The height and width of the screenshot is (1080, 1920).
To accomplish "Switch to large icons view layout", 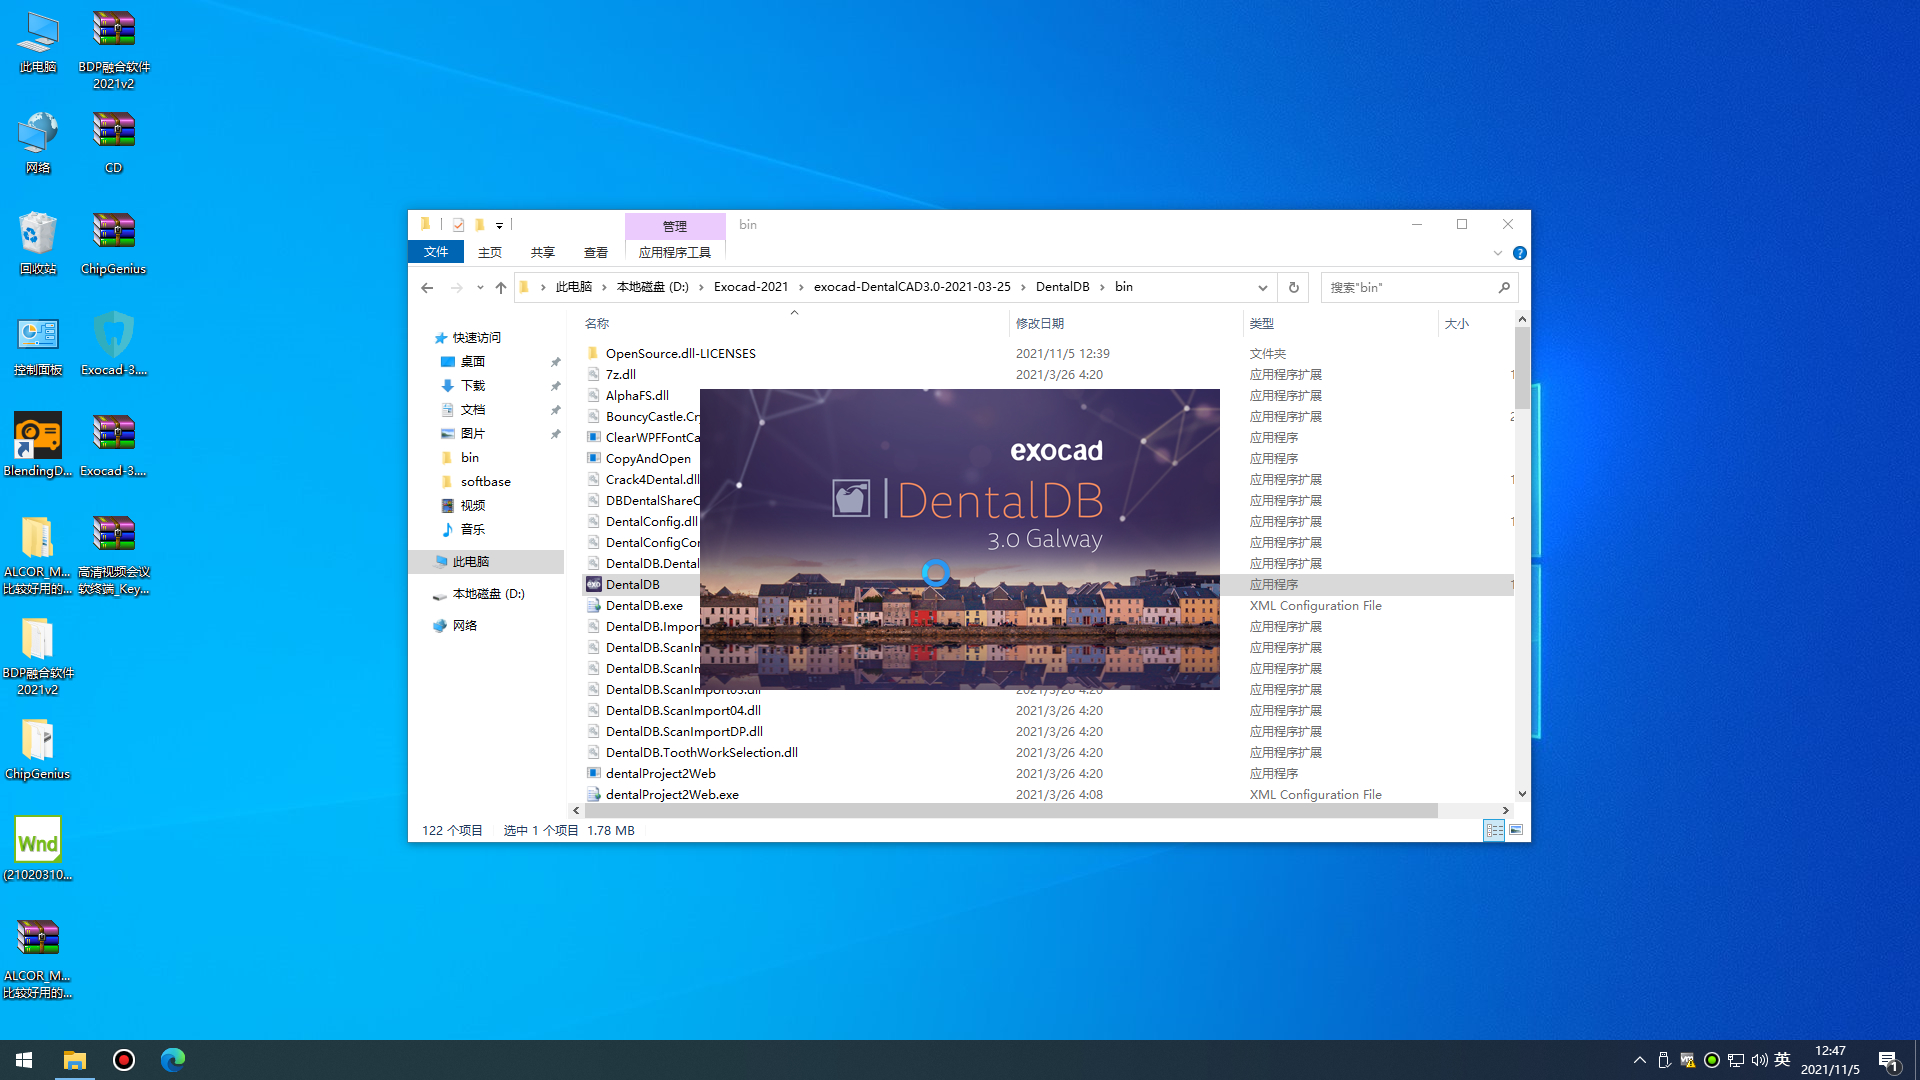I will point(1516,830).
